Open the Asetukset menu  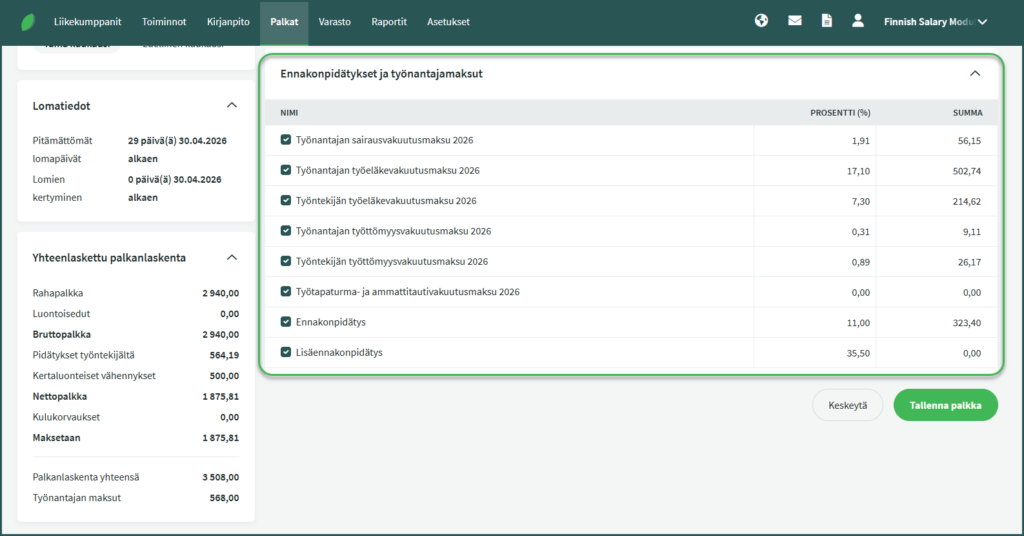click(x=448, y=21)
